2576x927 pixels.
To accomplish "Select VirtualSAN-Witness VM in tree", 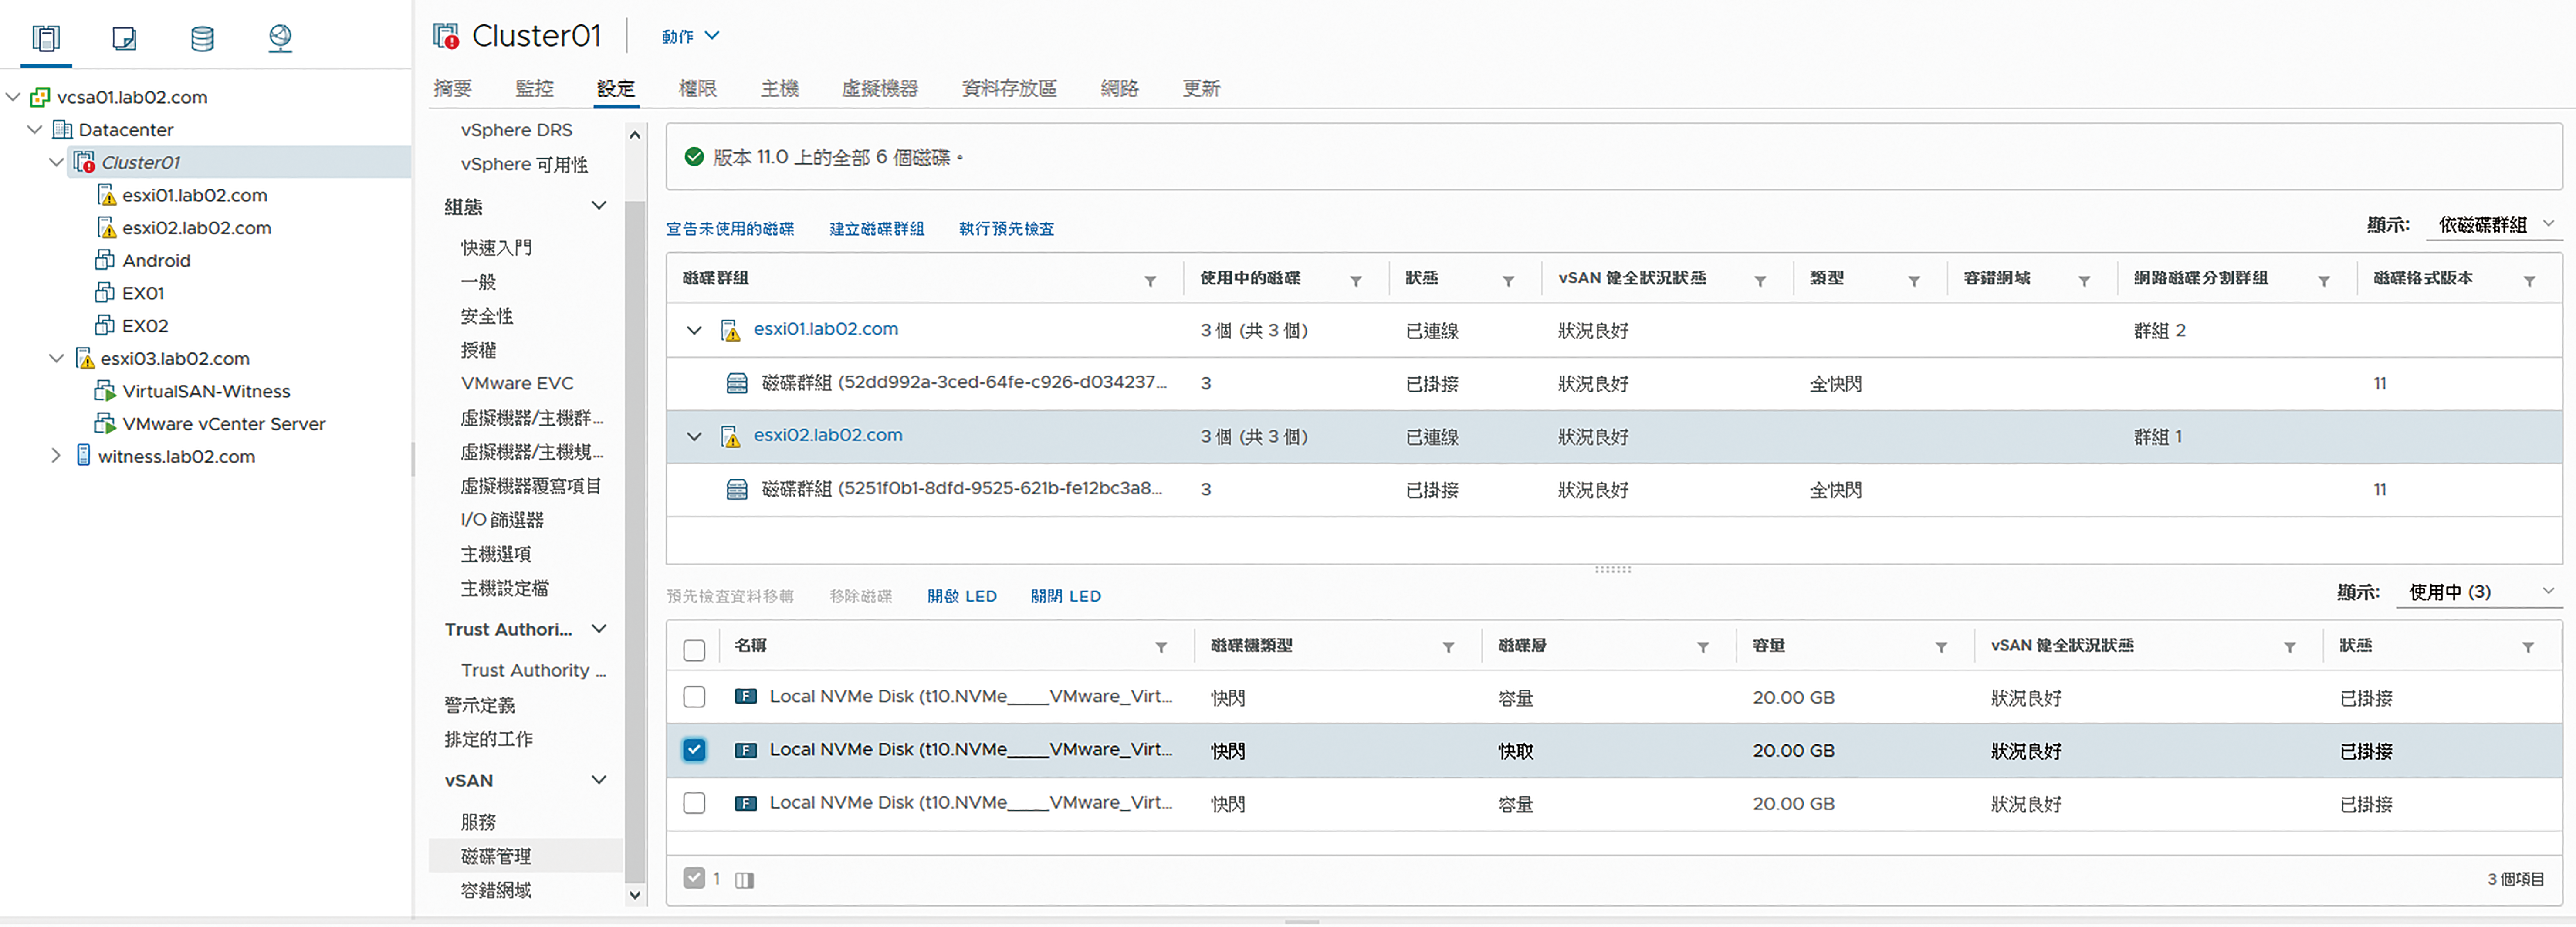I will click(206, 391).
